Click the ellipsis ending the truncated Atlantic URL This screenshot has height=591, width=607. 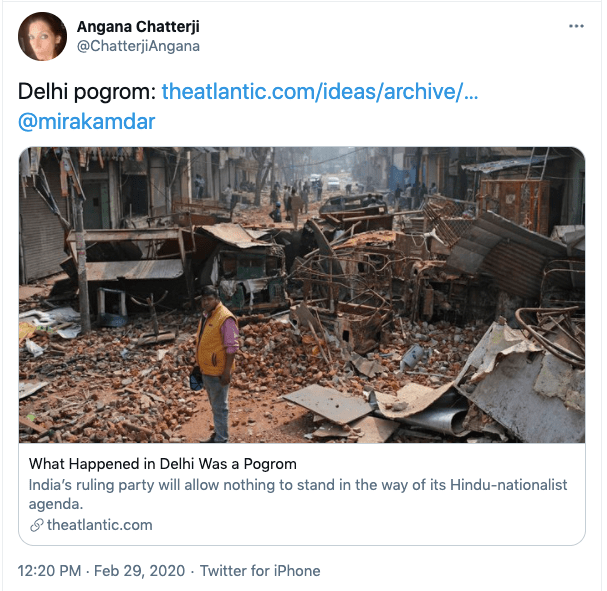(472, 92)
